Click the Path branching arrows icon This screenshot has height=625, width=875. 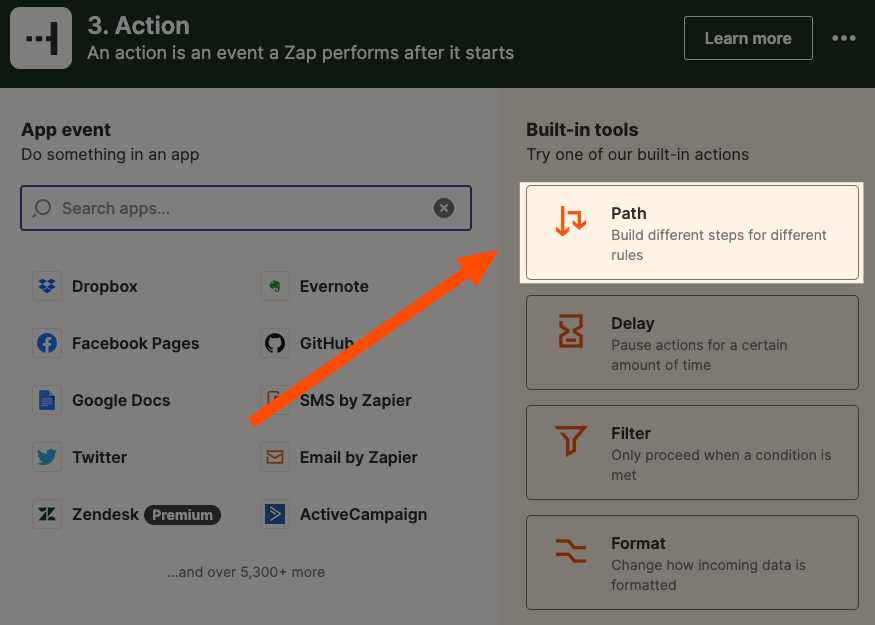(571, 220)
